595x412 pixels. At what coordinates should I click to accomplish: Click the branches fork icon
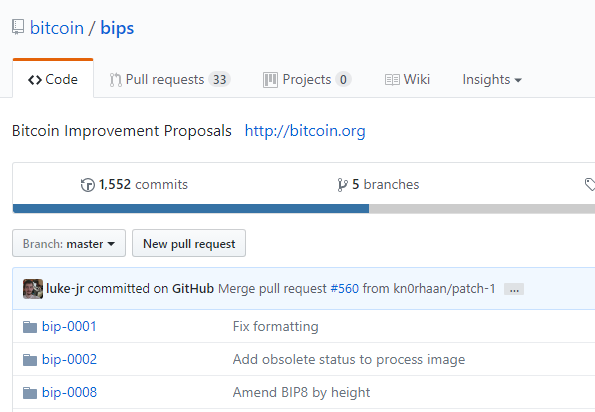342,185
